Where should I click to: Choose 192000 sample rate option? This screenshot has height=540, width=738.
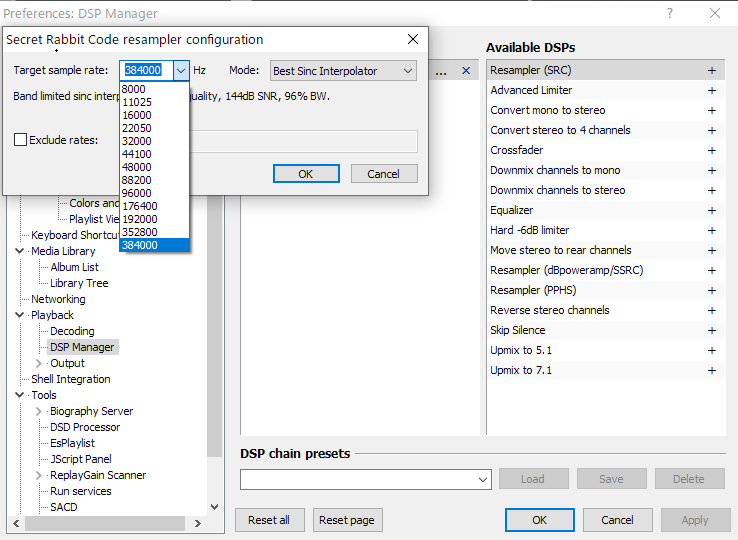point(154,219)
